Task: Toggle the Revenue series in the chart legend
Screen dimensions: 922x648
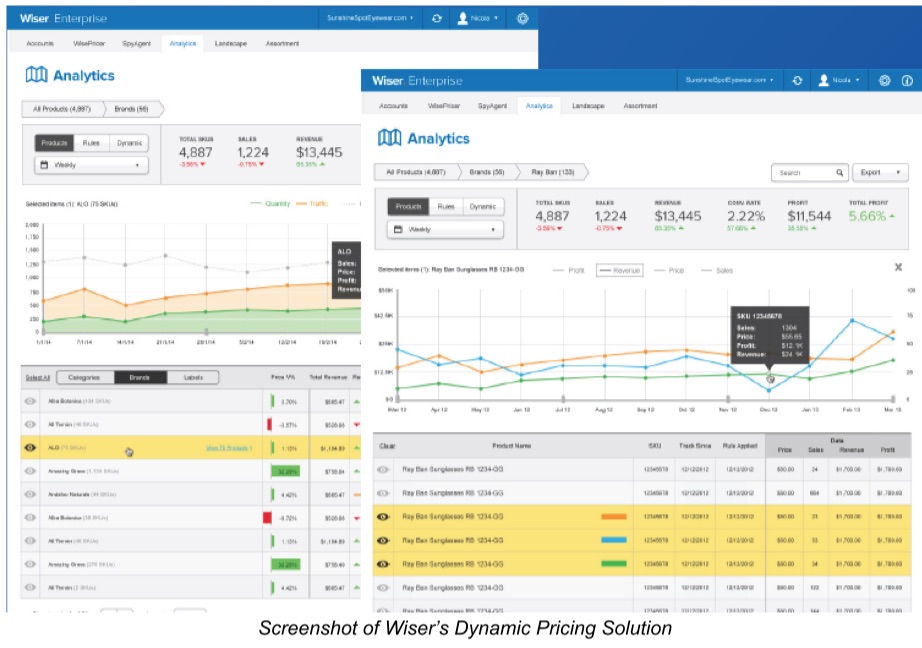Action: [619, 270]
